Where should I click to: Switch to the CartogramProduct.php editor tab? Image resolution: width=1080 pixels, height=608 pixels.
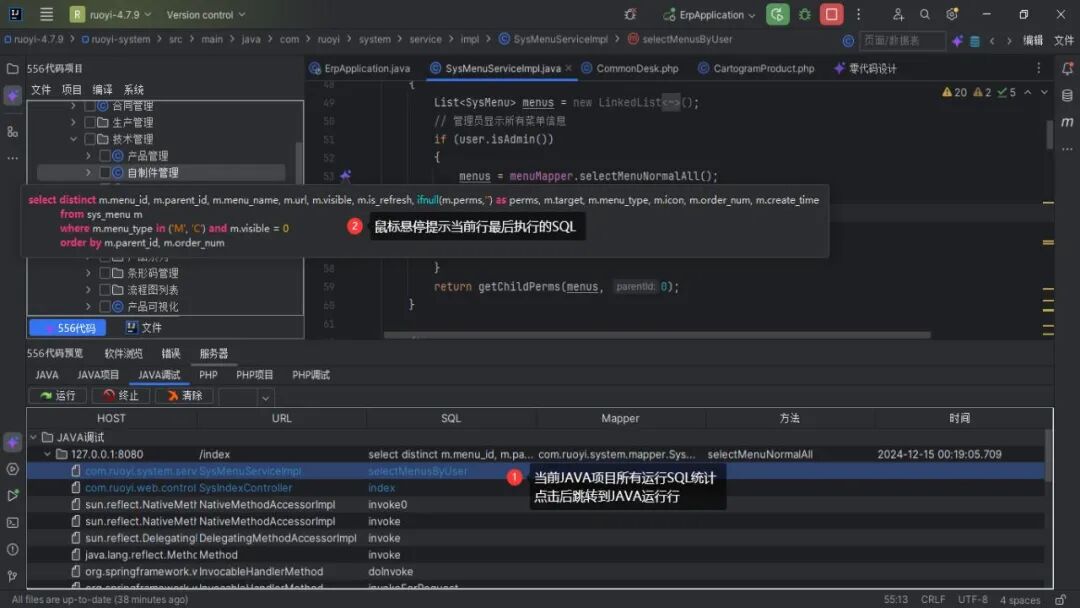[x=756, y=68]
